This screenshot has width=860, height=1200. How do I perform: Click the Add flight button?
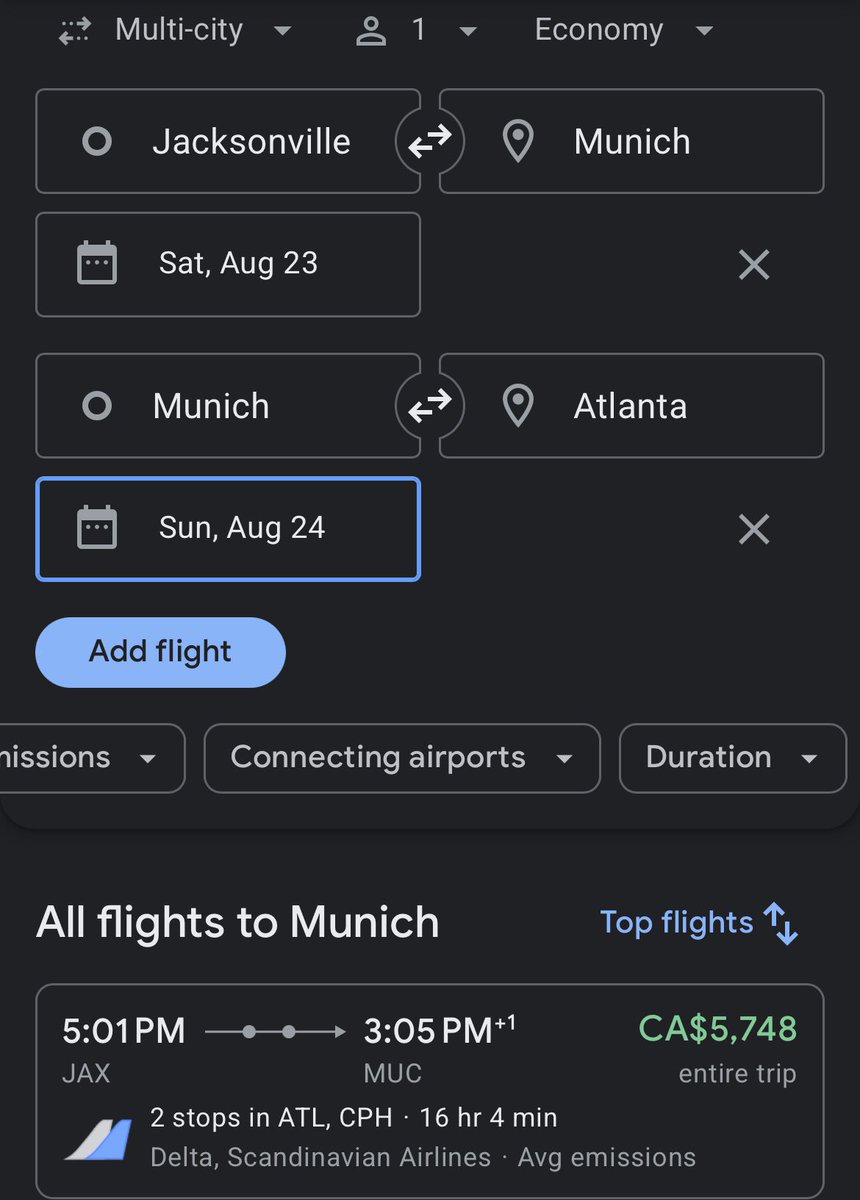tap(160, 652)
